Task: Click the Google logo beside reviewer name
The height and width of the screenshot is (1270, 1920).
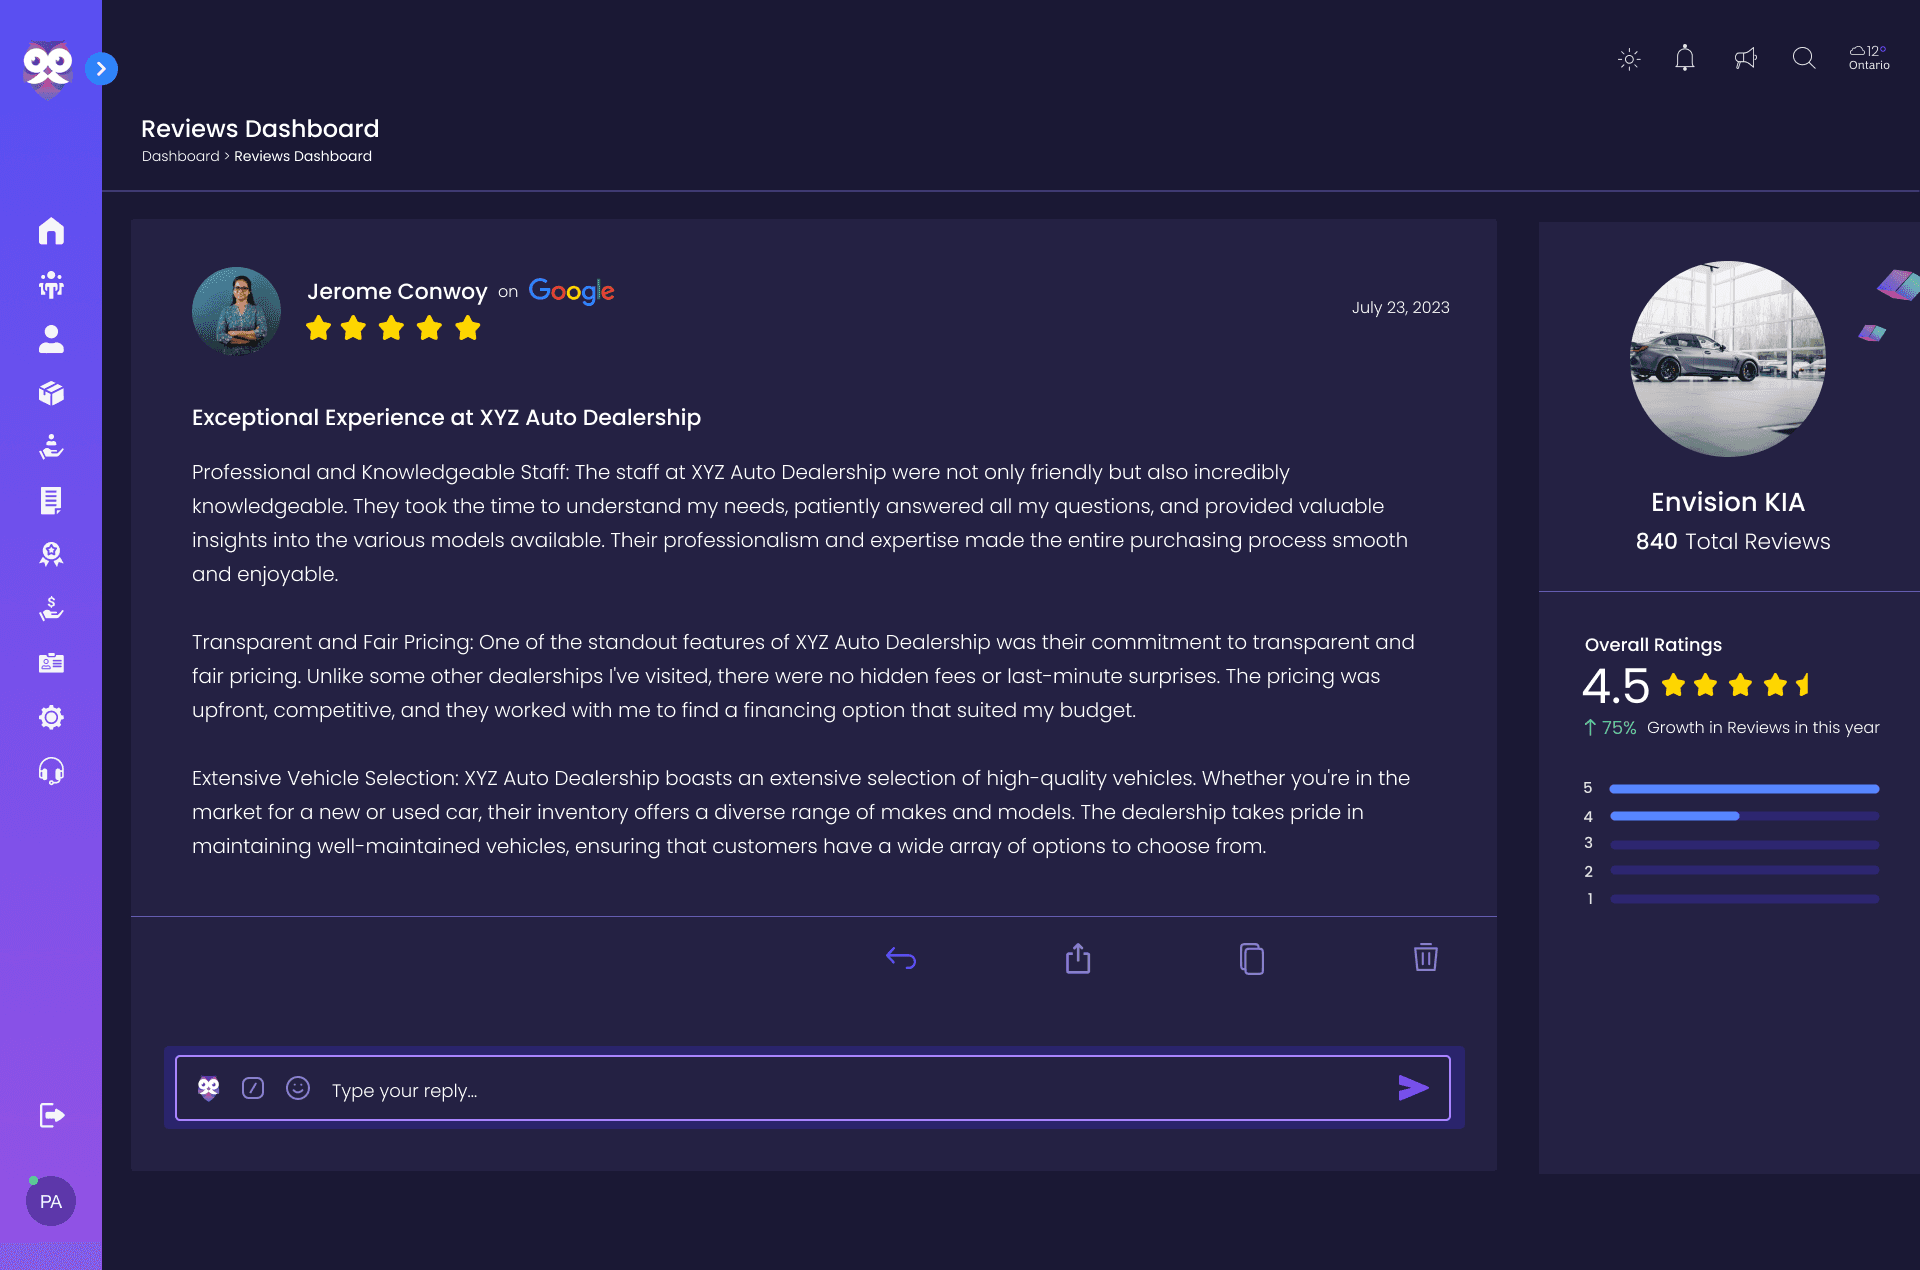Action: click(x=571, y=291)
